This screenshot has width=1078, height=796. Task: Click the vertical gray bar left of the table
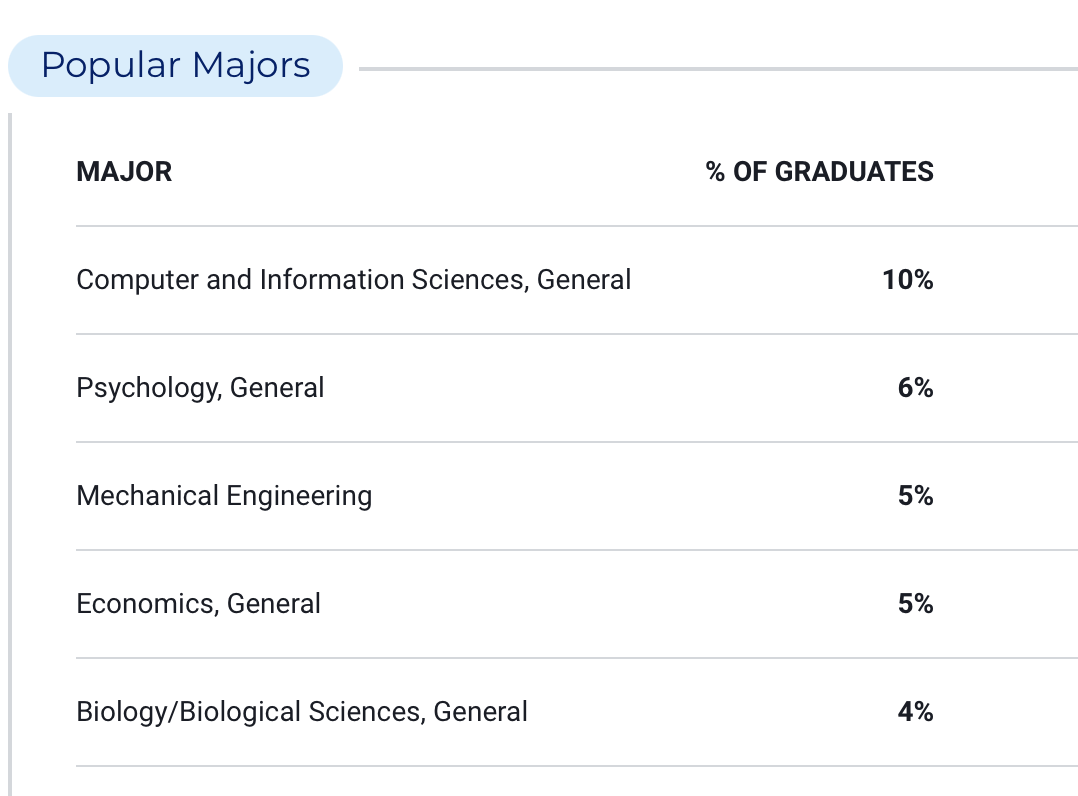[10, 454]
